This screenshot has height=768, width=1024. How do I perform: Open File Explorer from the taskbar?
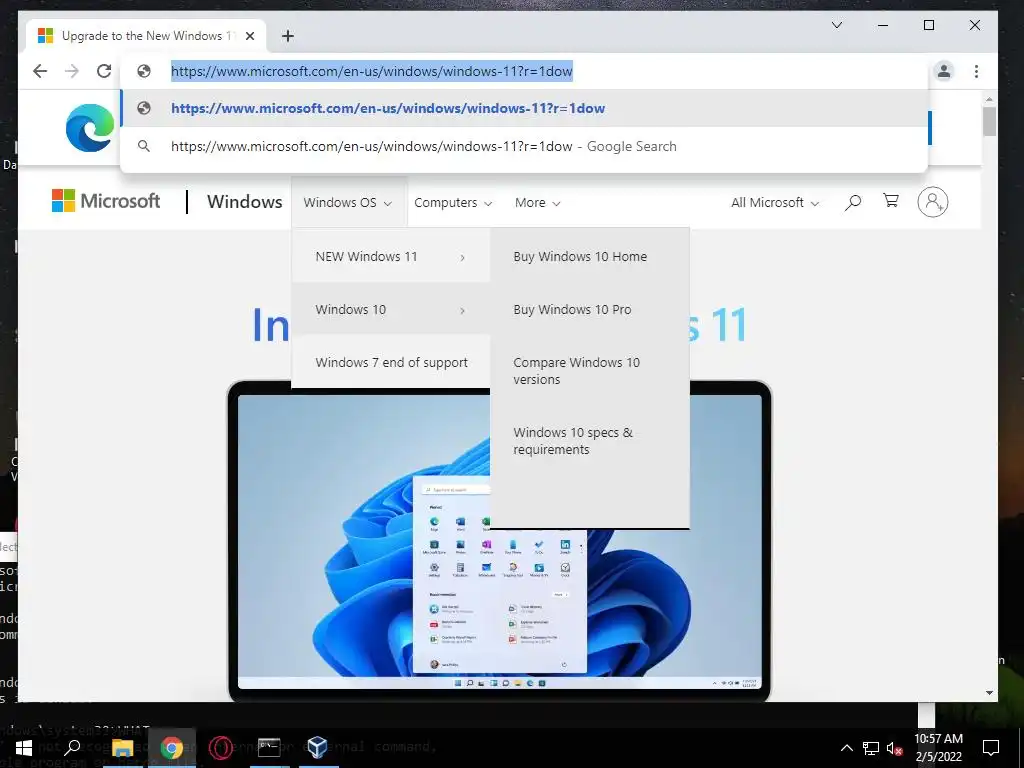pos(122,748)
